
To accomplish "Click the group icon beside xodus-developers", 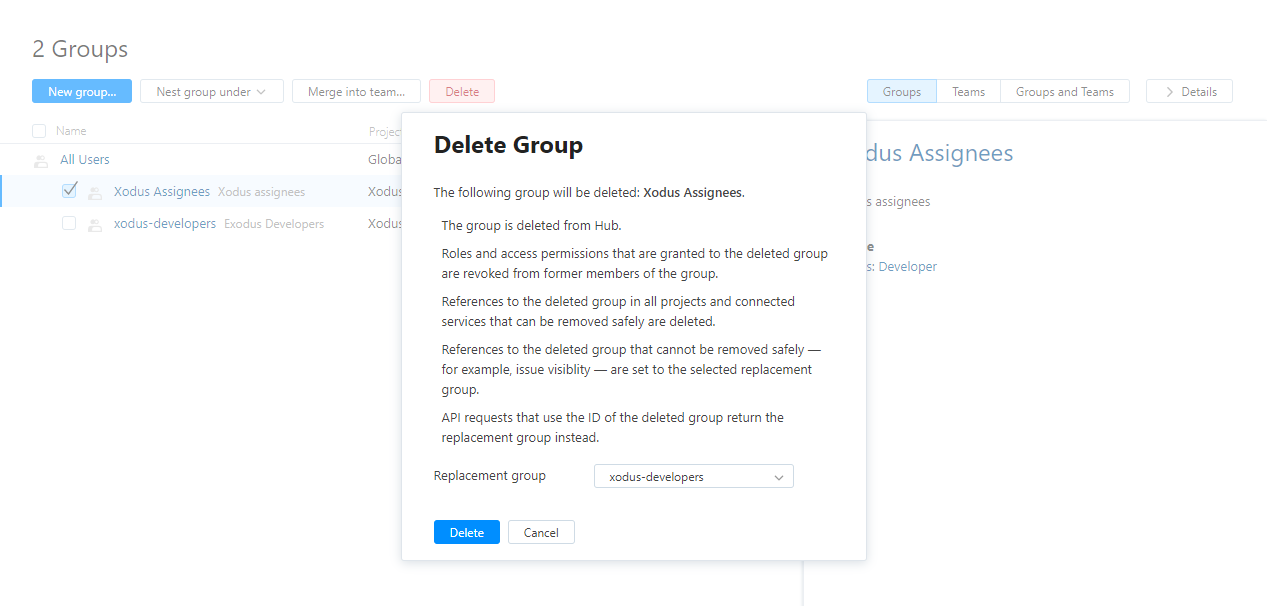I will (x=94, y=223).
